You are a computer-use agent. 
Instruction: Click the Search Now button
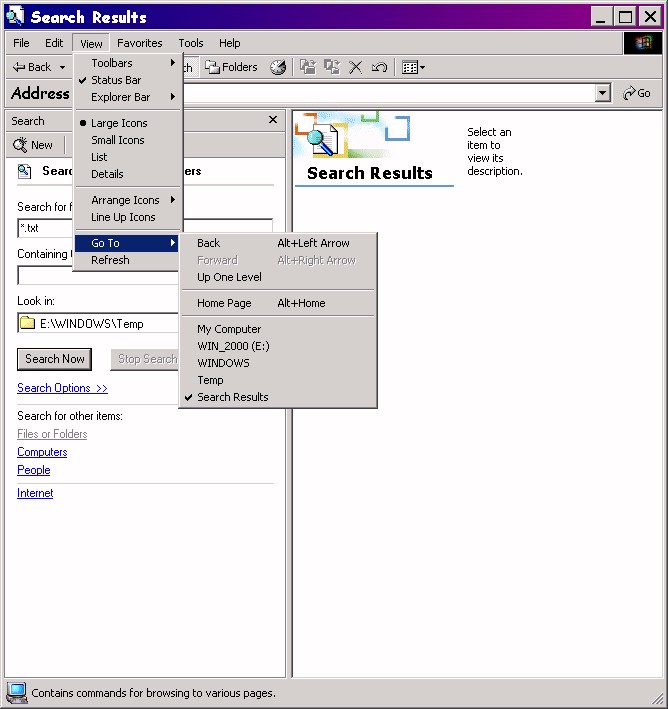pos(54,359)
